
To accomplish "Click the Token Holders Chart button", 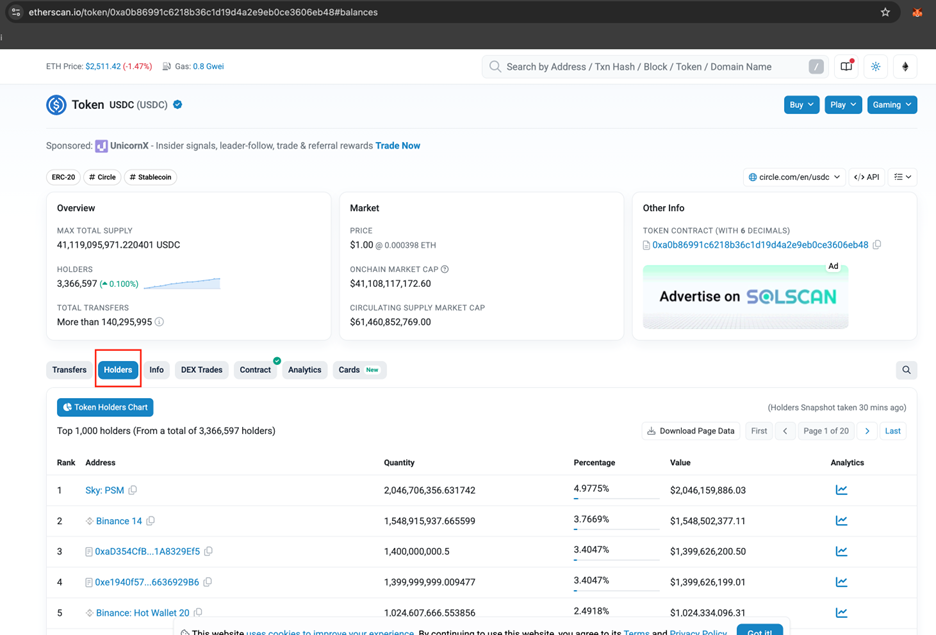I will pos(105,407).
